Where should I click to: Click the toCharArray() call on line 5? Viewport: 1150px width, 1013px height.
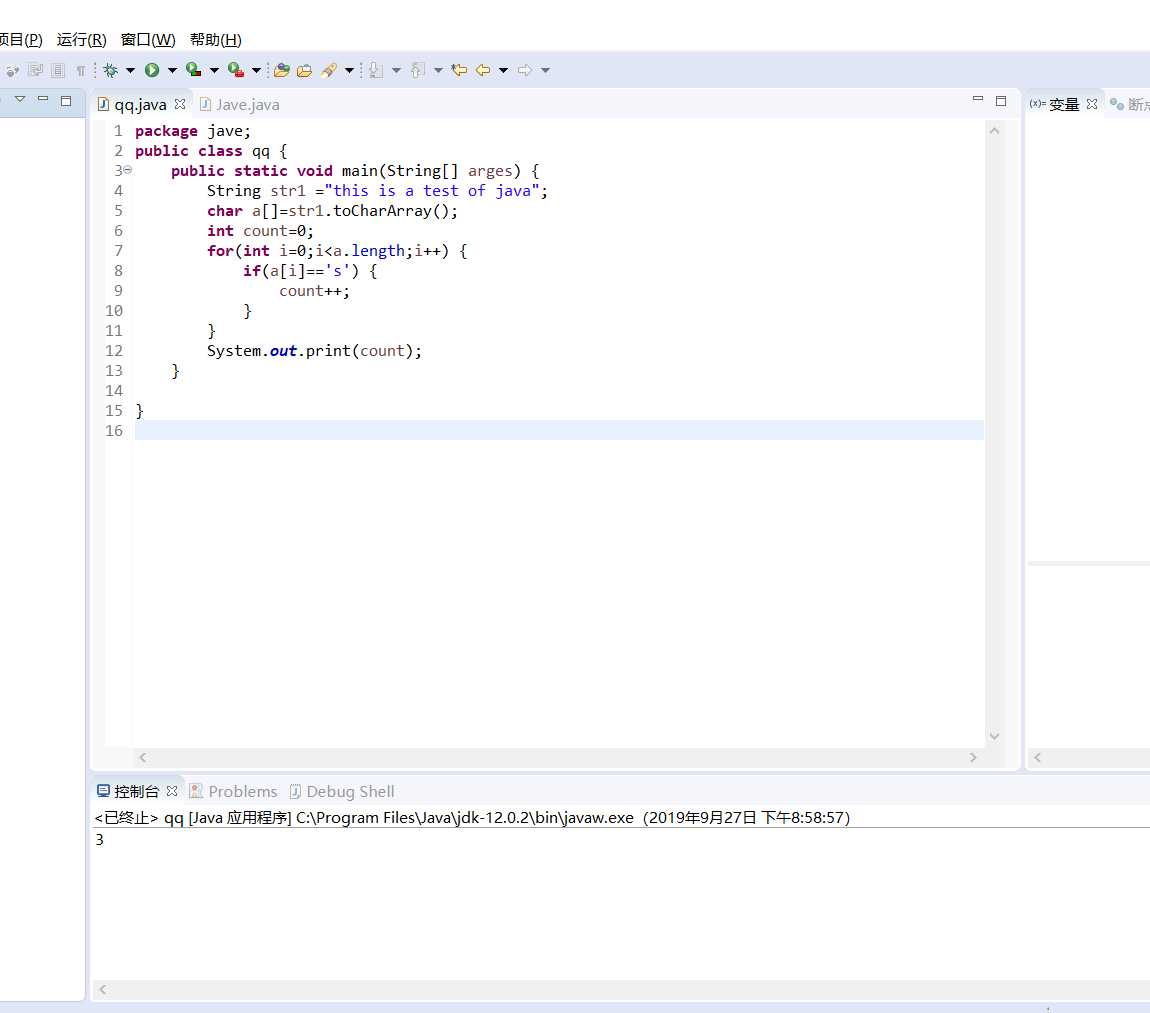coord(392,211)
